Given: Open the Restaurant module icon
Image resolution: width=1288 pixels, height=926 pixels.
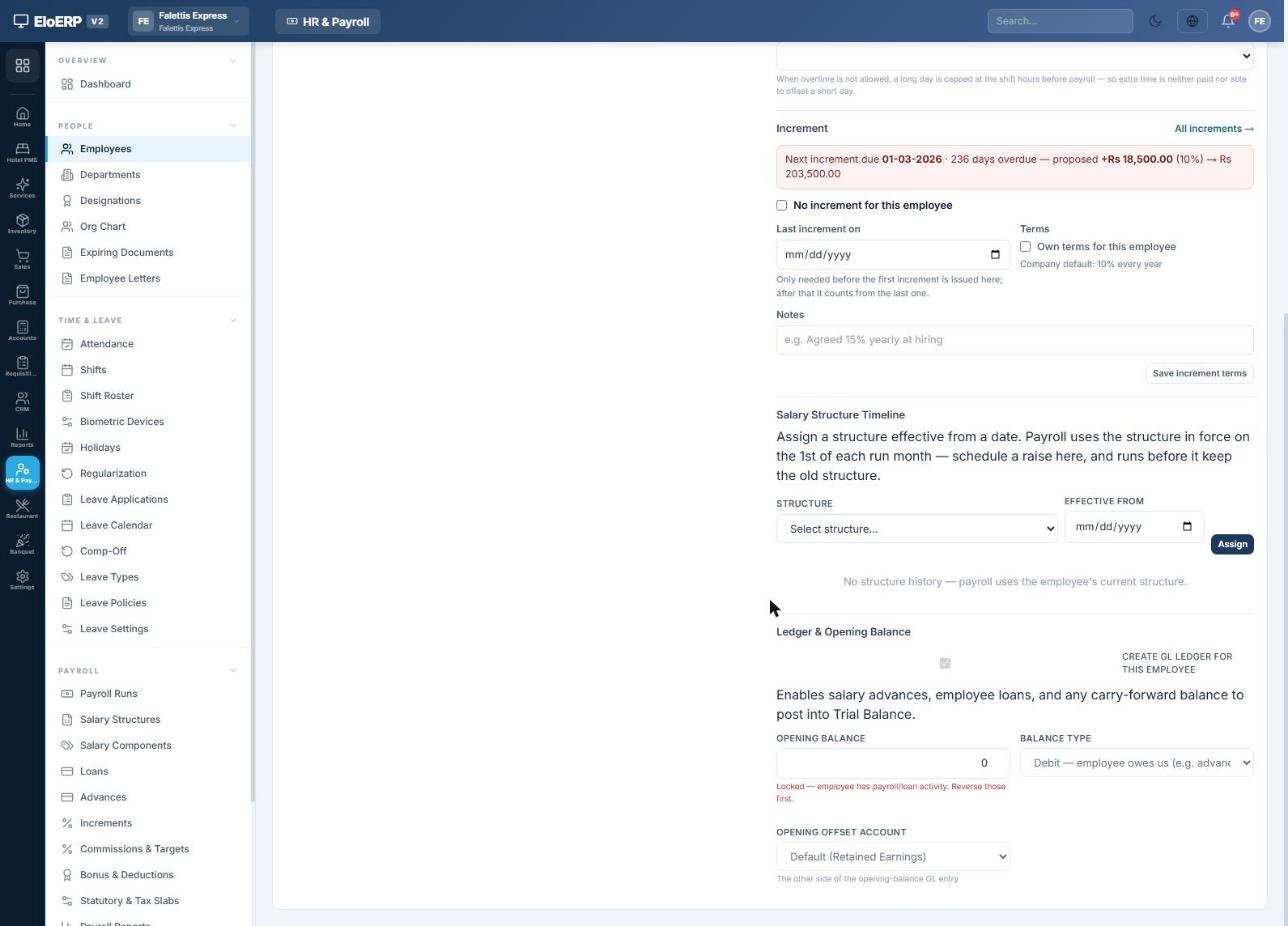Looking at the screenshot, I should pyautogui.click(x=22, y=510).
